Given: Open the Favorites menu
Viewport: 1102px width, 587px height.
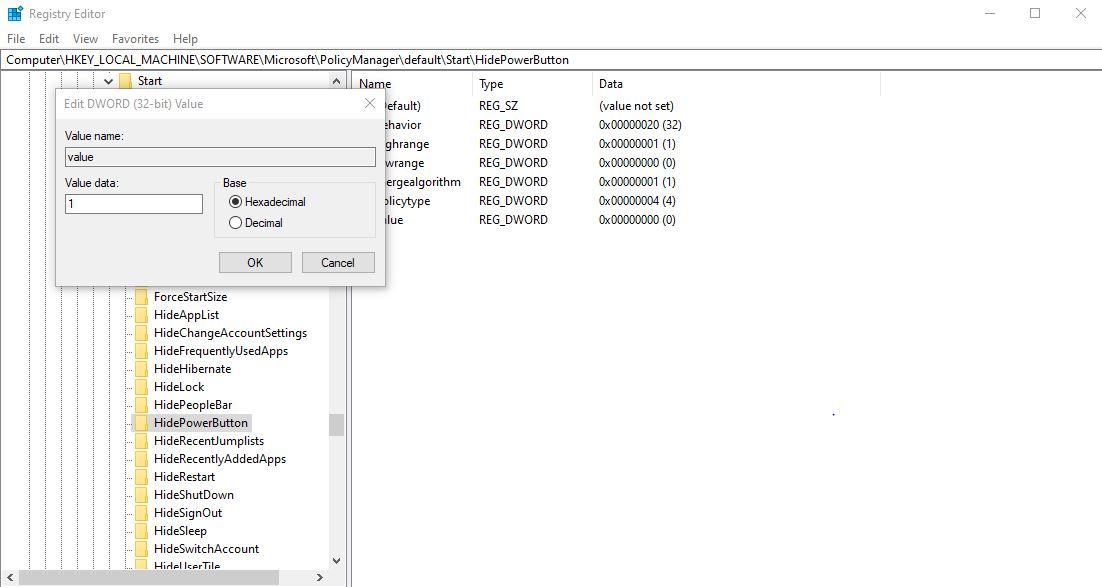Looking at the screenshot, I should click(x=135, y=38).
